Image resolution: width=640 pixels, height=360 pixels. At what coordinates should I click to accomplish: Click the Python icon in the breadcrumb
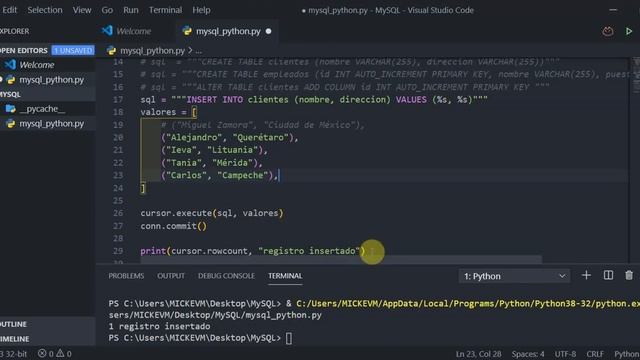pos(111,51)
